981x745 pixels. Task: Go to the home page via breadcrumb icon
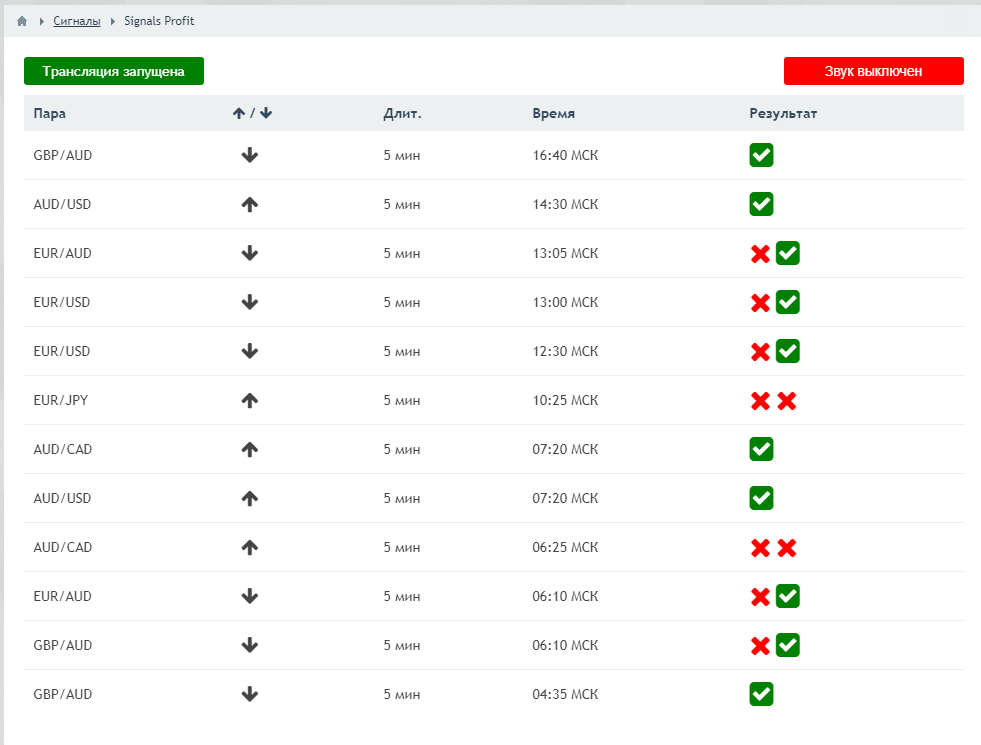tap(22, 21)
